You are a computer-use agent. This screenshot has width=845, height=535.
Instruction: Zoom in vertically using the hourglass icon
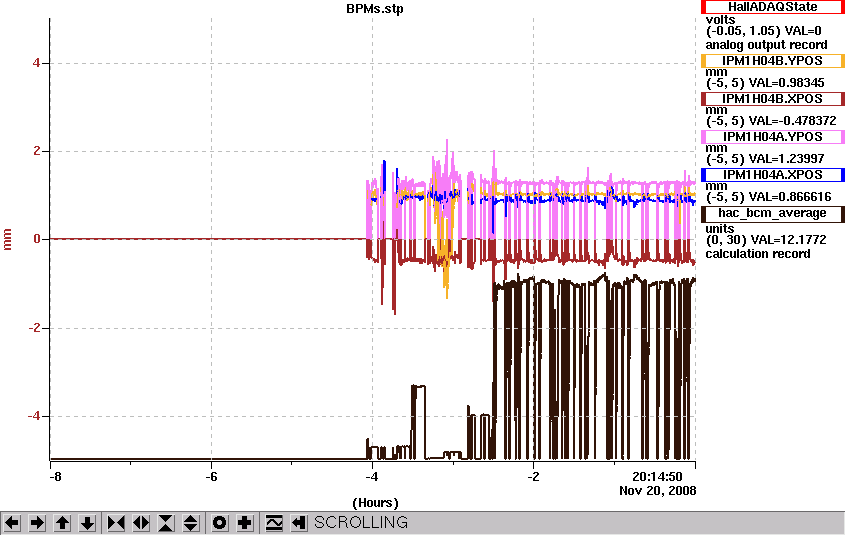(x=166, y=523)
